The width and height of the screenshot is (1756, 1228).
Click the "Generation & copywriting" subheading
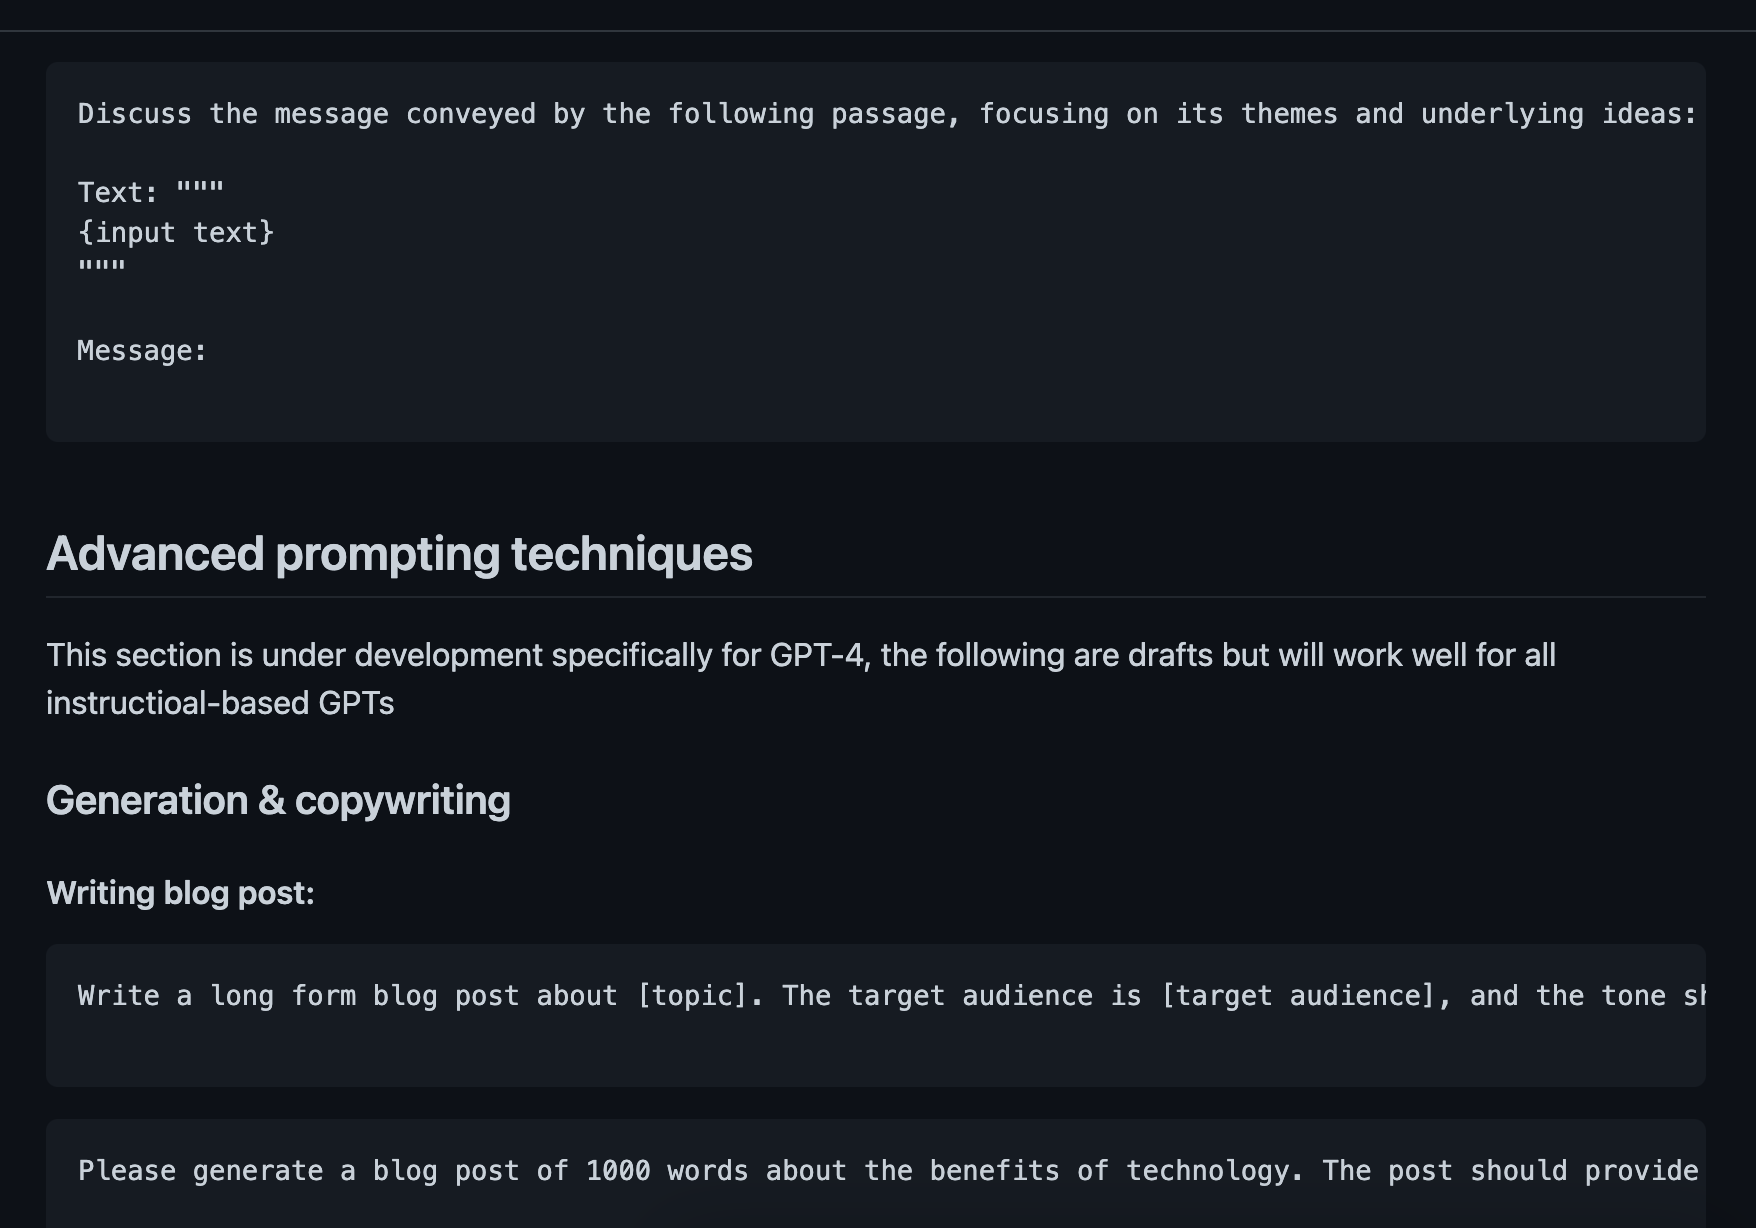pos(278,800)
